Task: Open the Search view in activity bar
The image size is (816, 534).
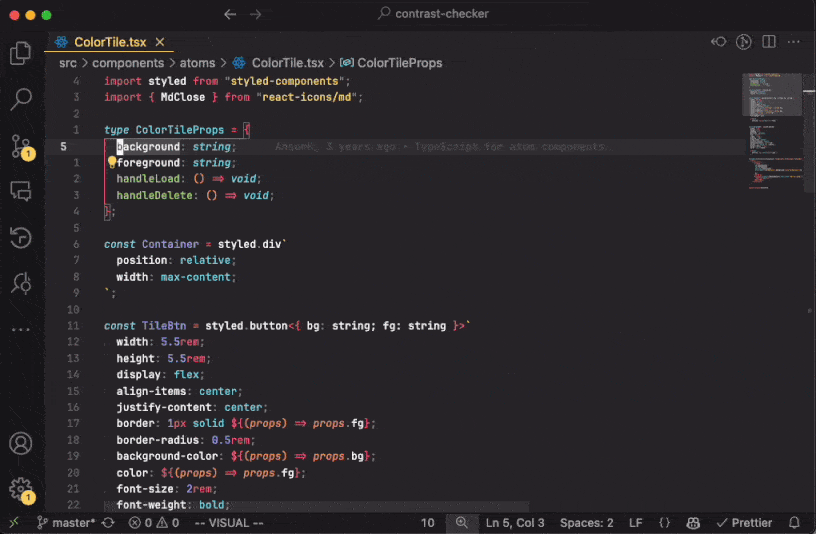Action: [21, 99]
